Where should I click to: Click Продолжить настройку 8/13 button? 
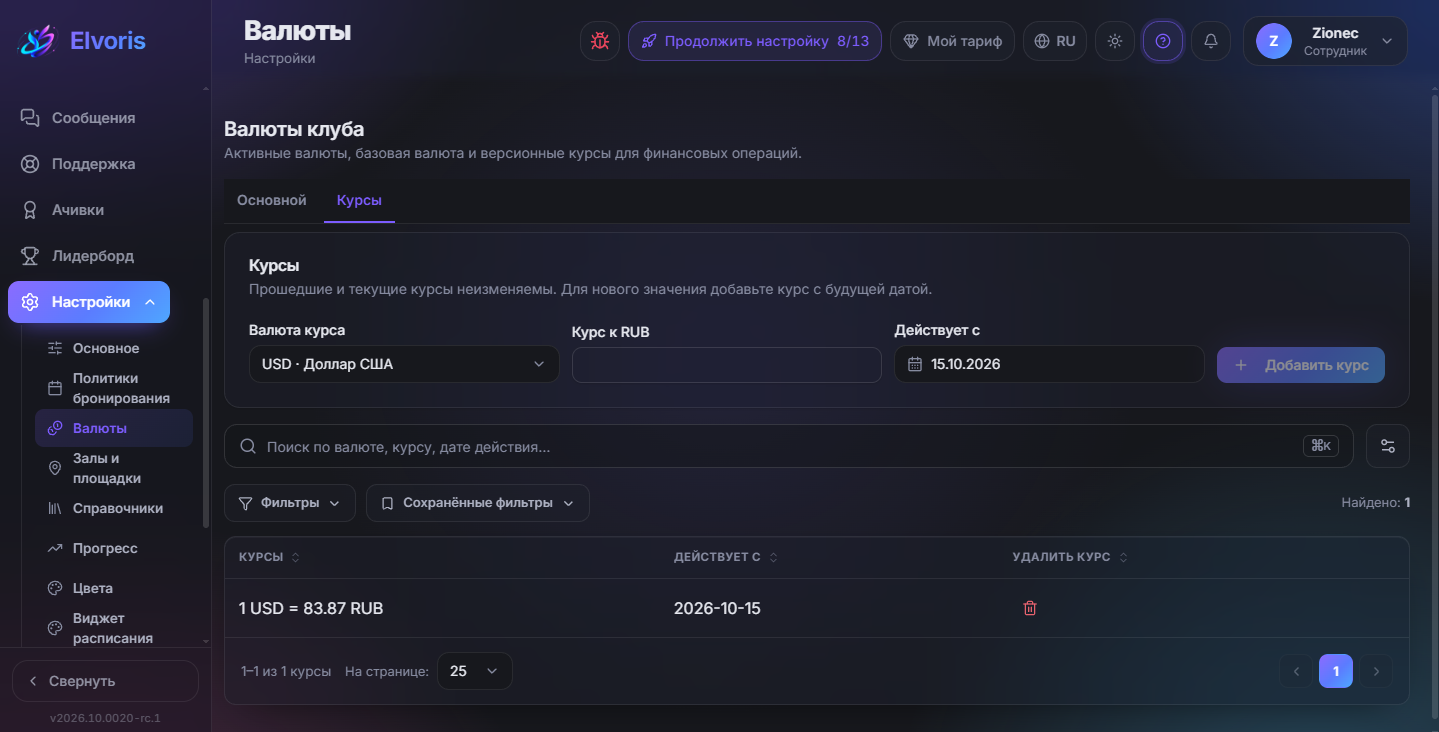[755, 41]
